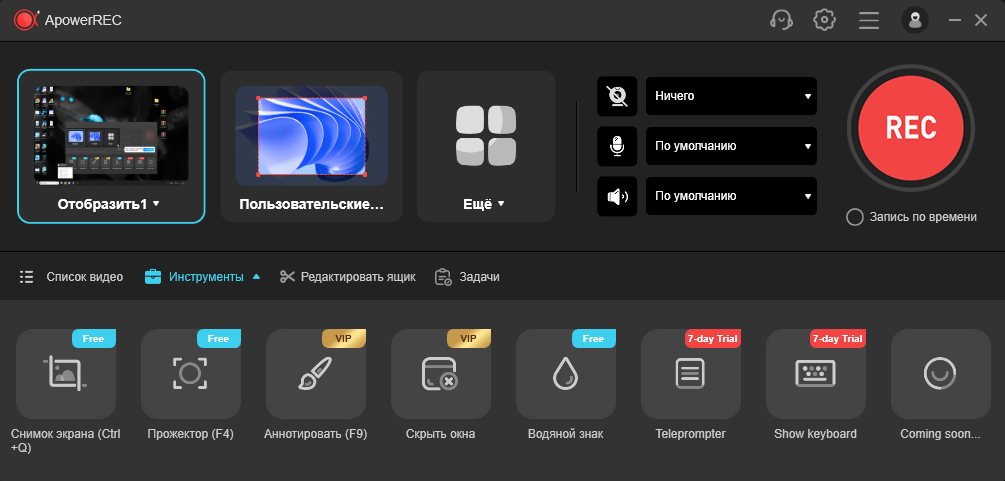Select the Пользовательские region thumbnail
This screenshot has width=1005, height=481.
(x=311, y=135)
